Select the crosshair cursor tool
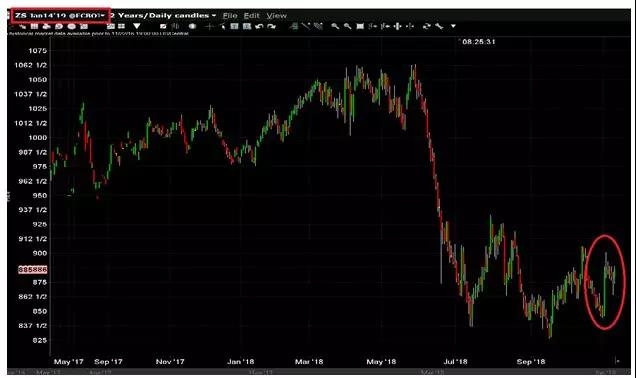The height and width of the screenshot is (378, 636). (x=209, y=26)
